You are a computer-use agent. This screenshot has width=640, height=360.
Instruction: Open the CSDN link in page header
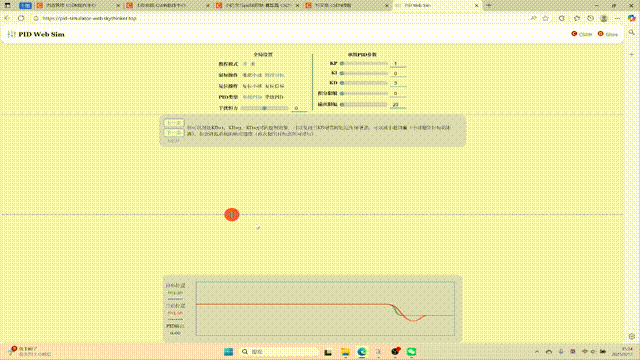582,34
